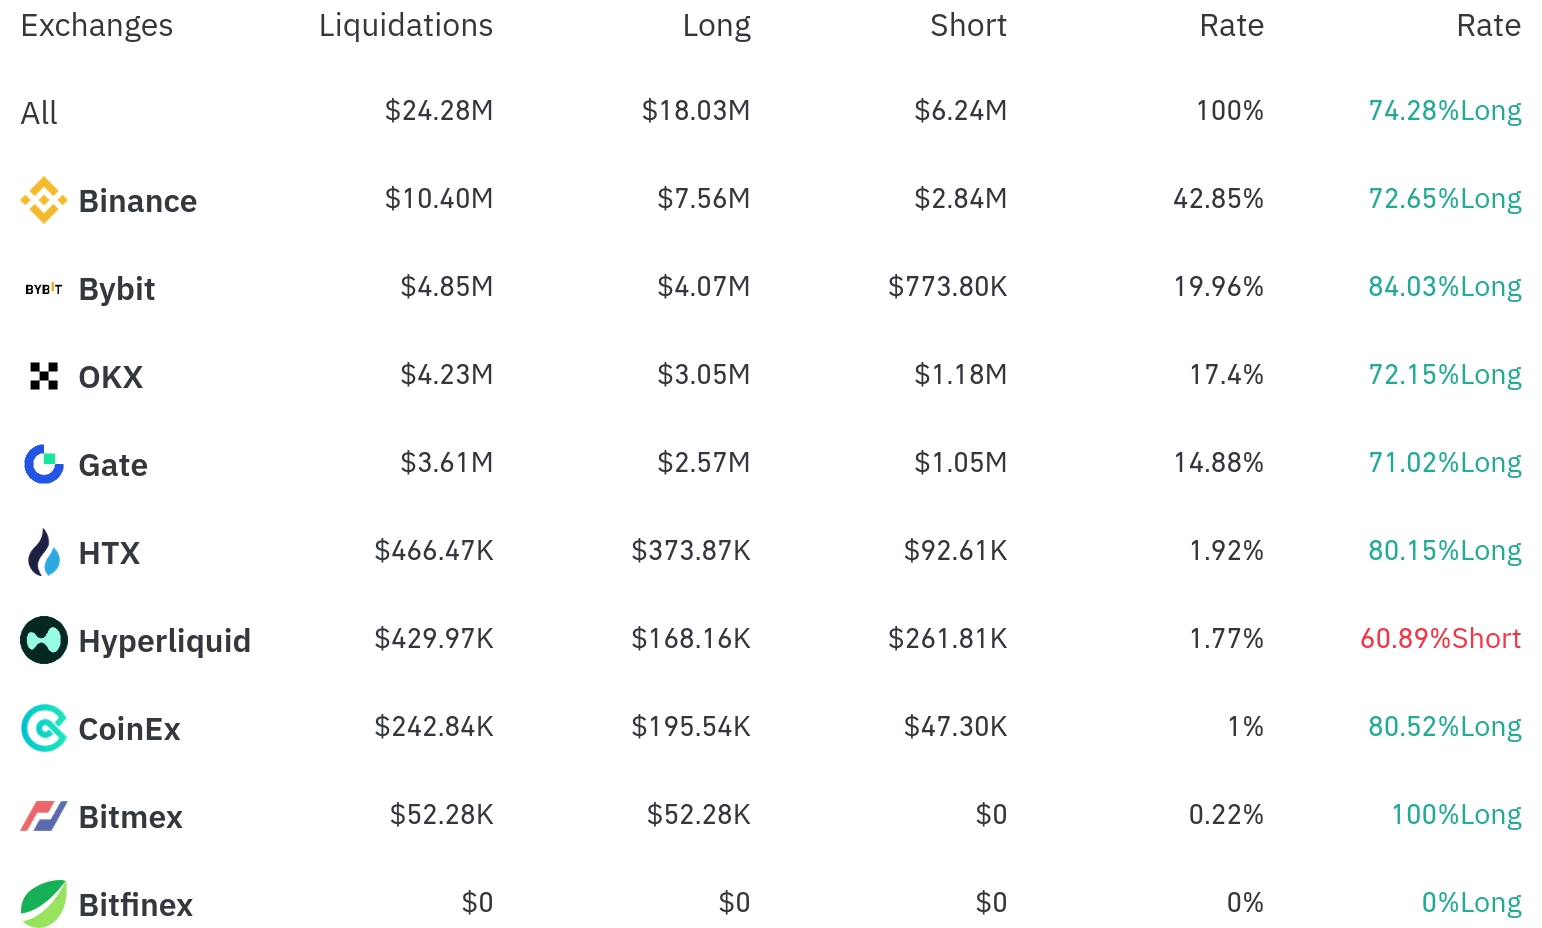This screenshot has width=1542, height=928.
Task: Open the Binance exchange link
Action: (137, 201)
